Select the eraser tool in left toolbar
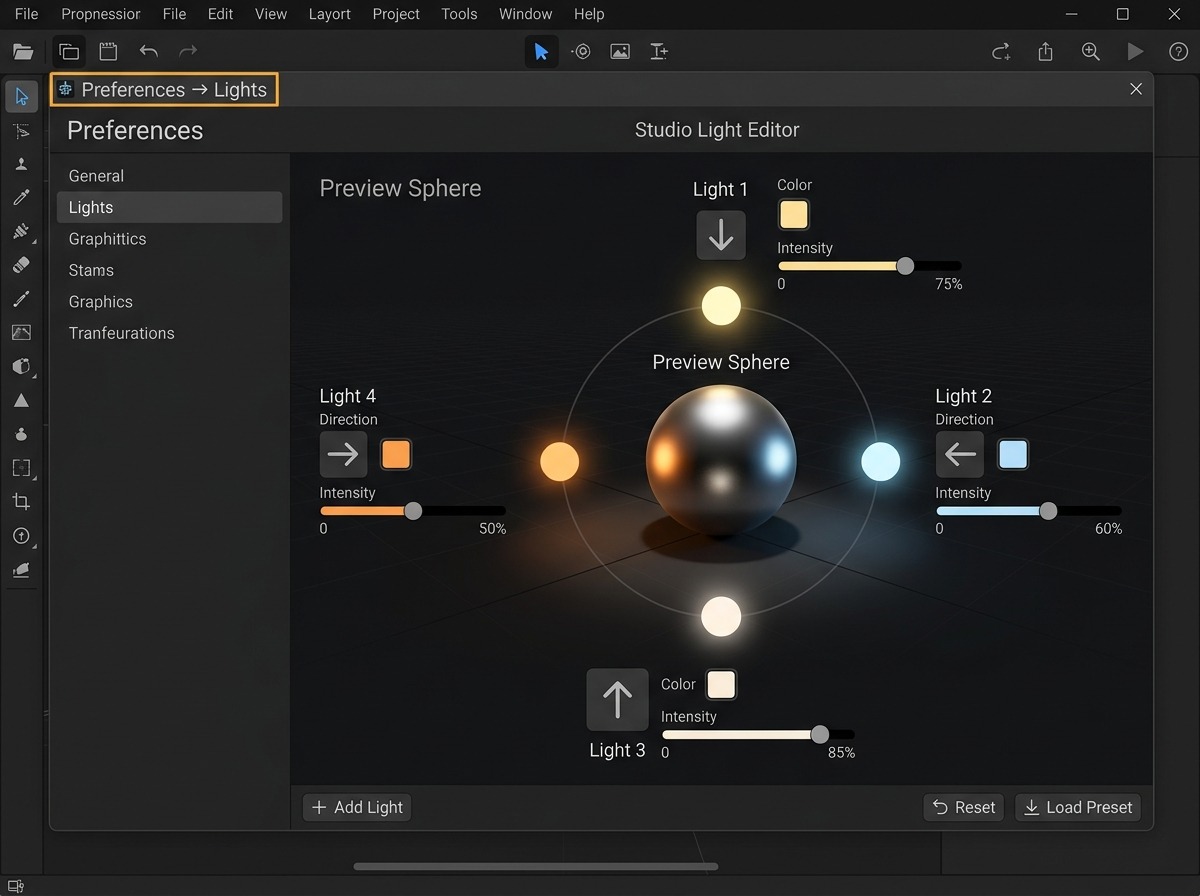The image size is (1200, 896). (21, 265)
